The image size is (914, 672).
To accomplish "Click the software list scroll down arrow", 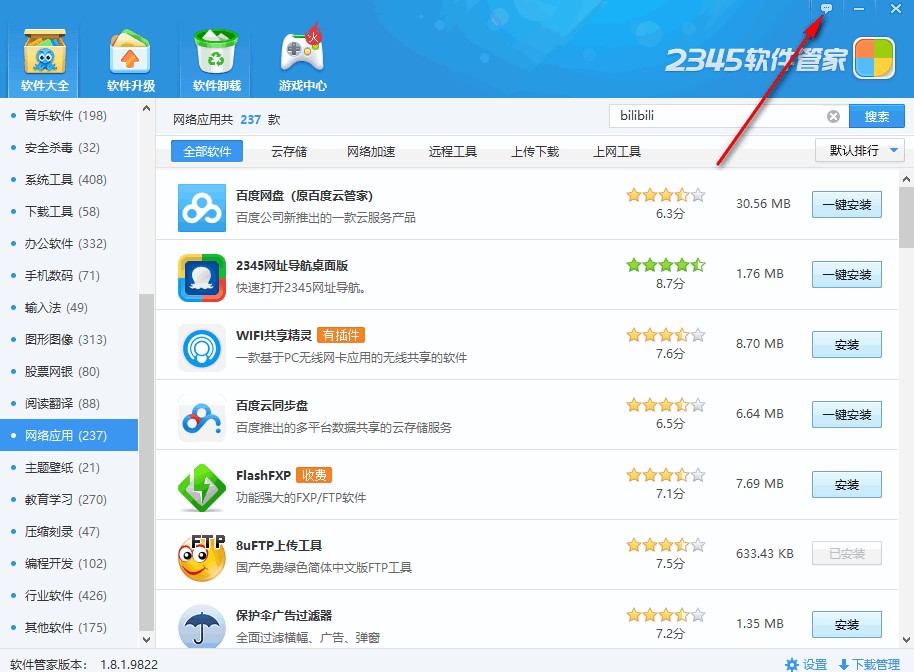I will (906, 640).
